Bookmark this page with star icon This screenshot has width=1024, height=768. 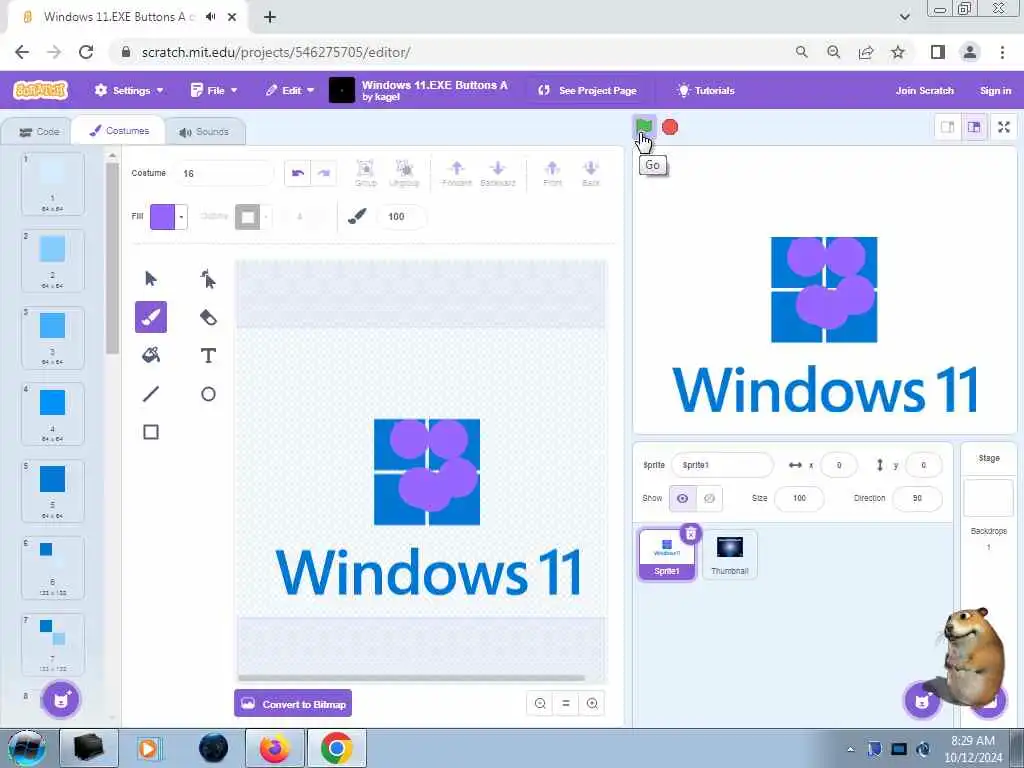898,52
